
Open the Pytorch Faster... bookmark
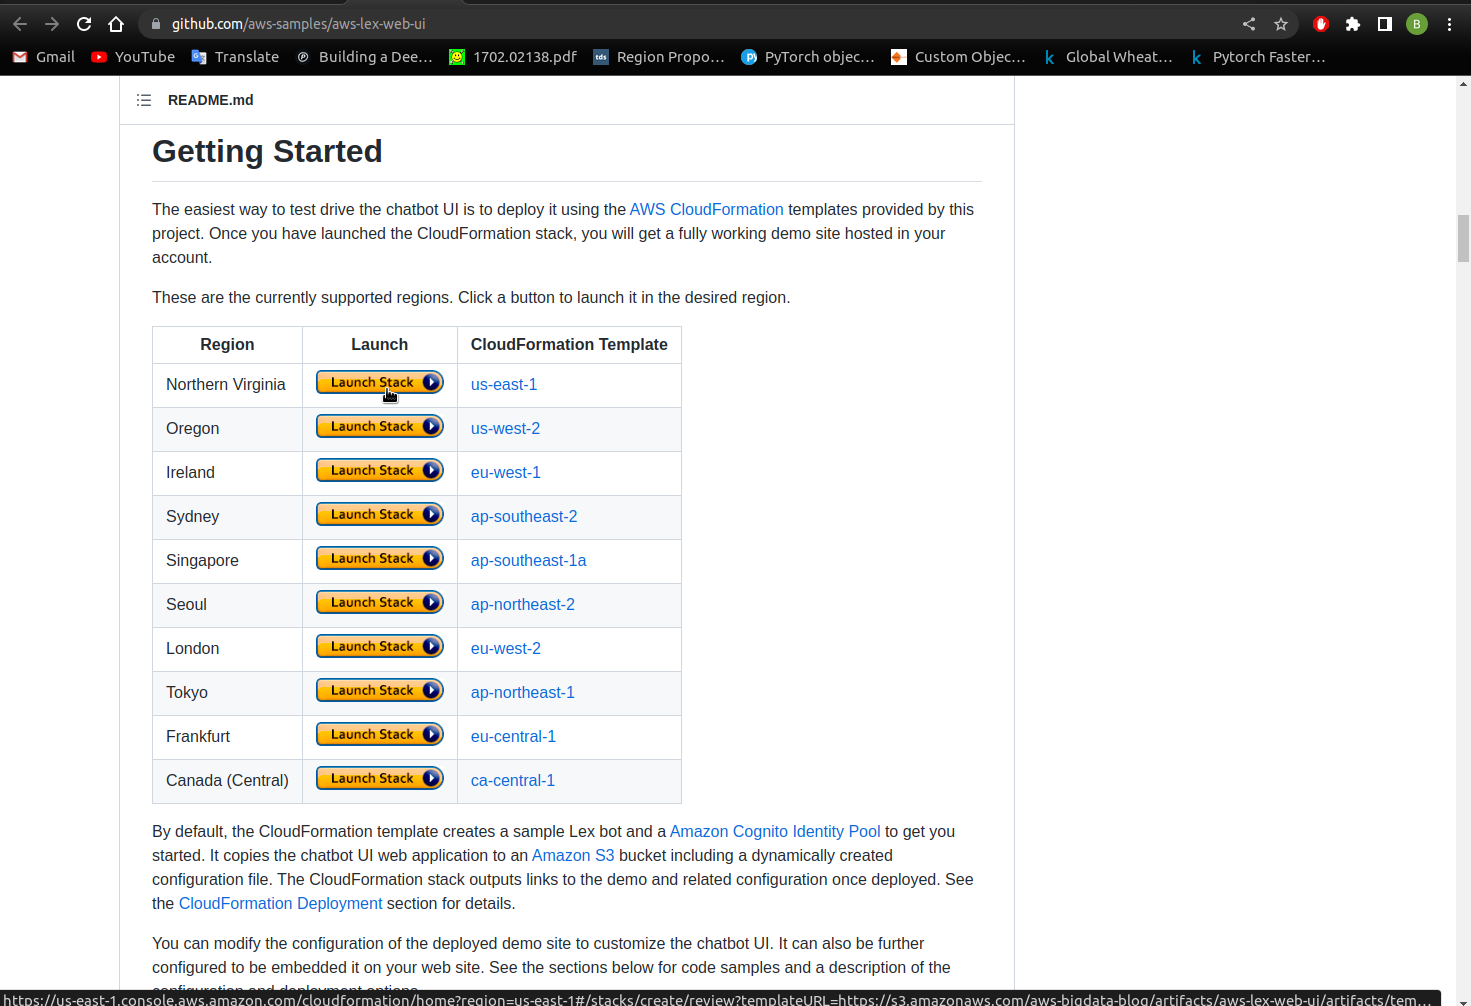(x=1257, y=57)
